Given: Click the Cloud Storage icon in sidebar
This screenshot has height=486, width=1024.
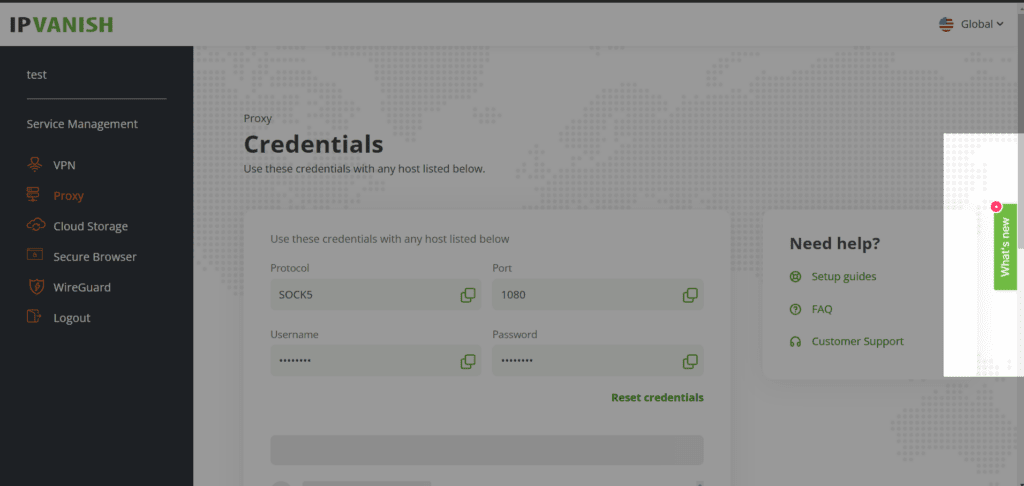Looking at the screenshot, I should pyautogui.click(x=35, y=226).
